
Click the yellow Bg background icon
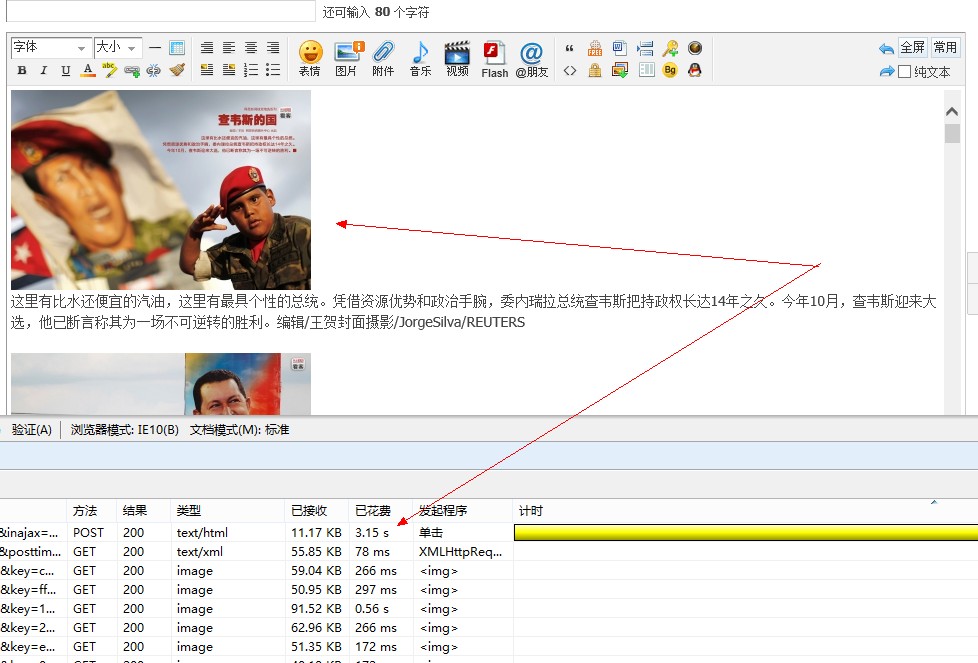[x=670, y=70]
